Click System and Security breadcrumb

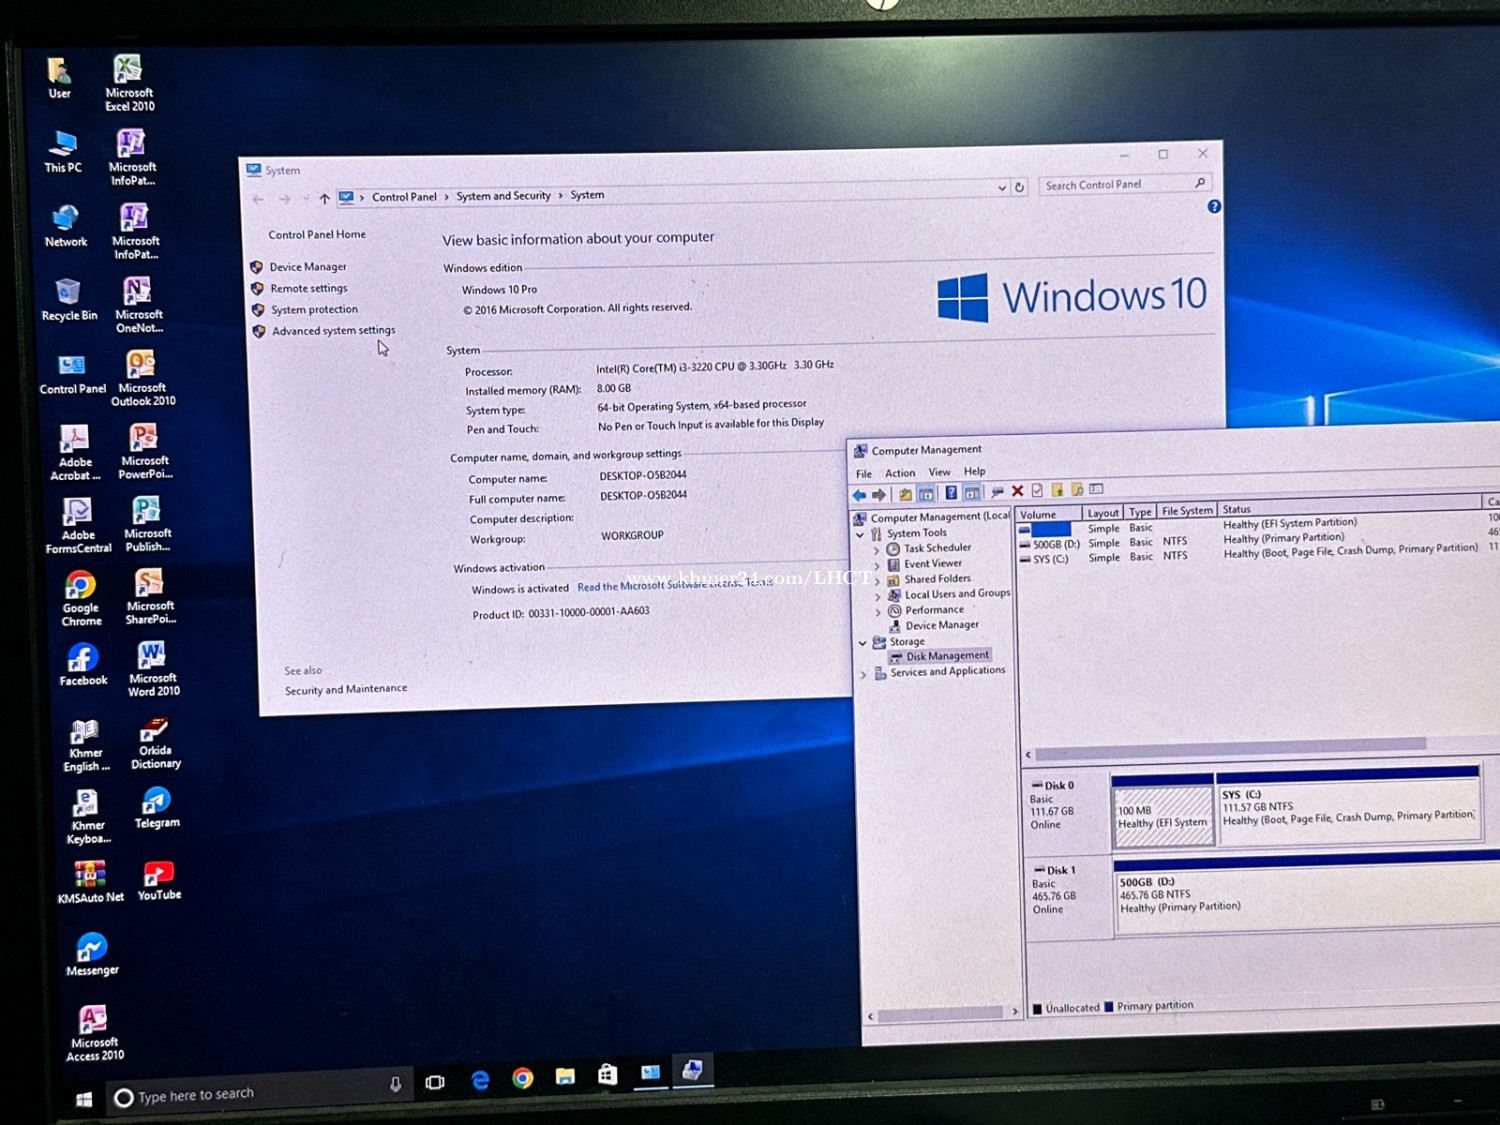coord(503,196)
